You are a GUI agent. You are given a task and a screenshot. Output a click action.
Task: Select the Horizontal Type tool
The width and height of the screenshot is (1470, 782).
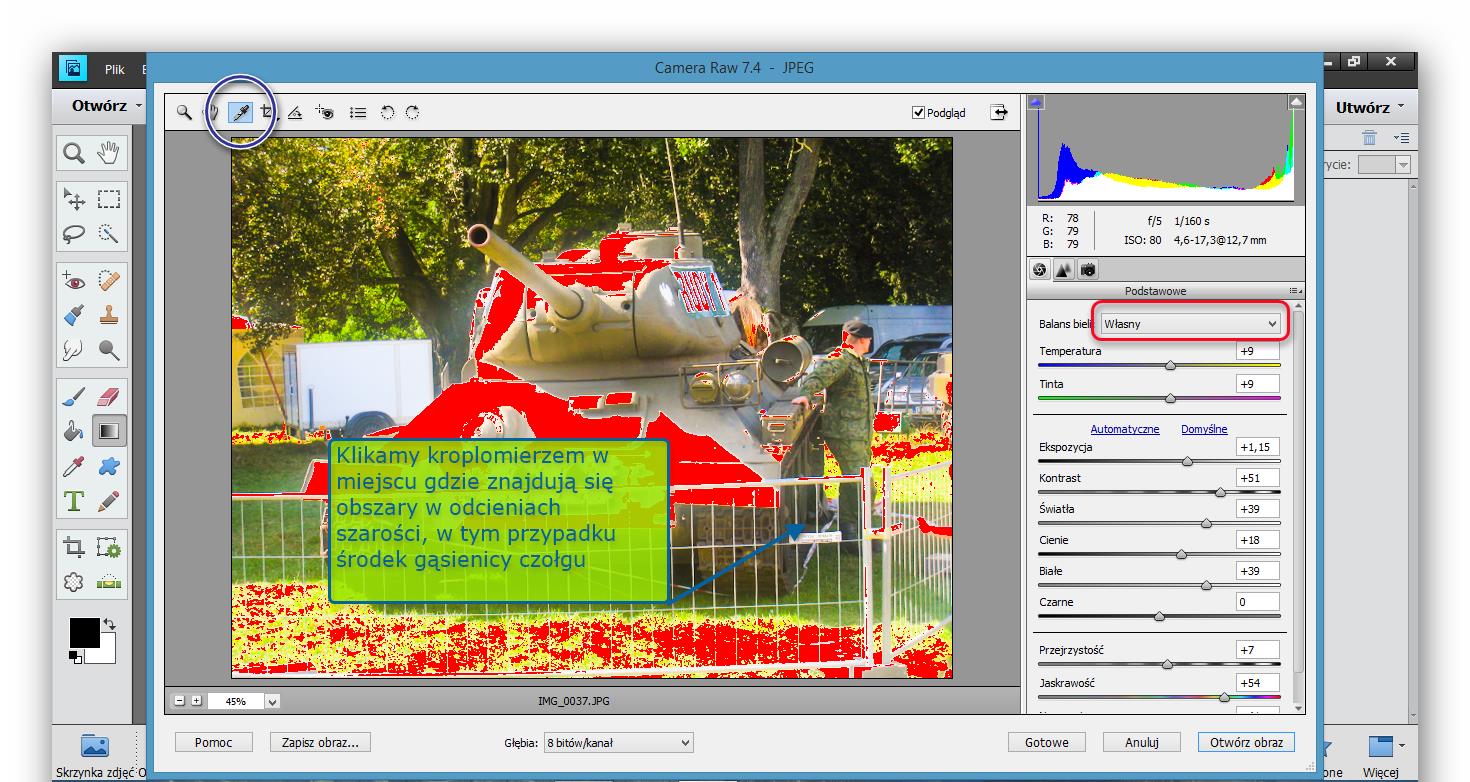tap(74, 501)
